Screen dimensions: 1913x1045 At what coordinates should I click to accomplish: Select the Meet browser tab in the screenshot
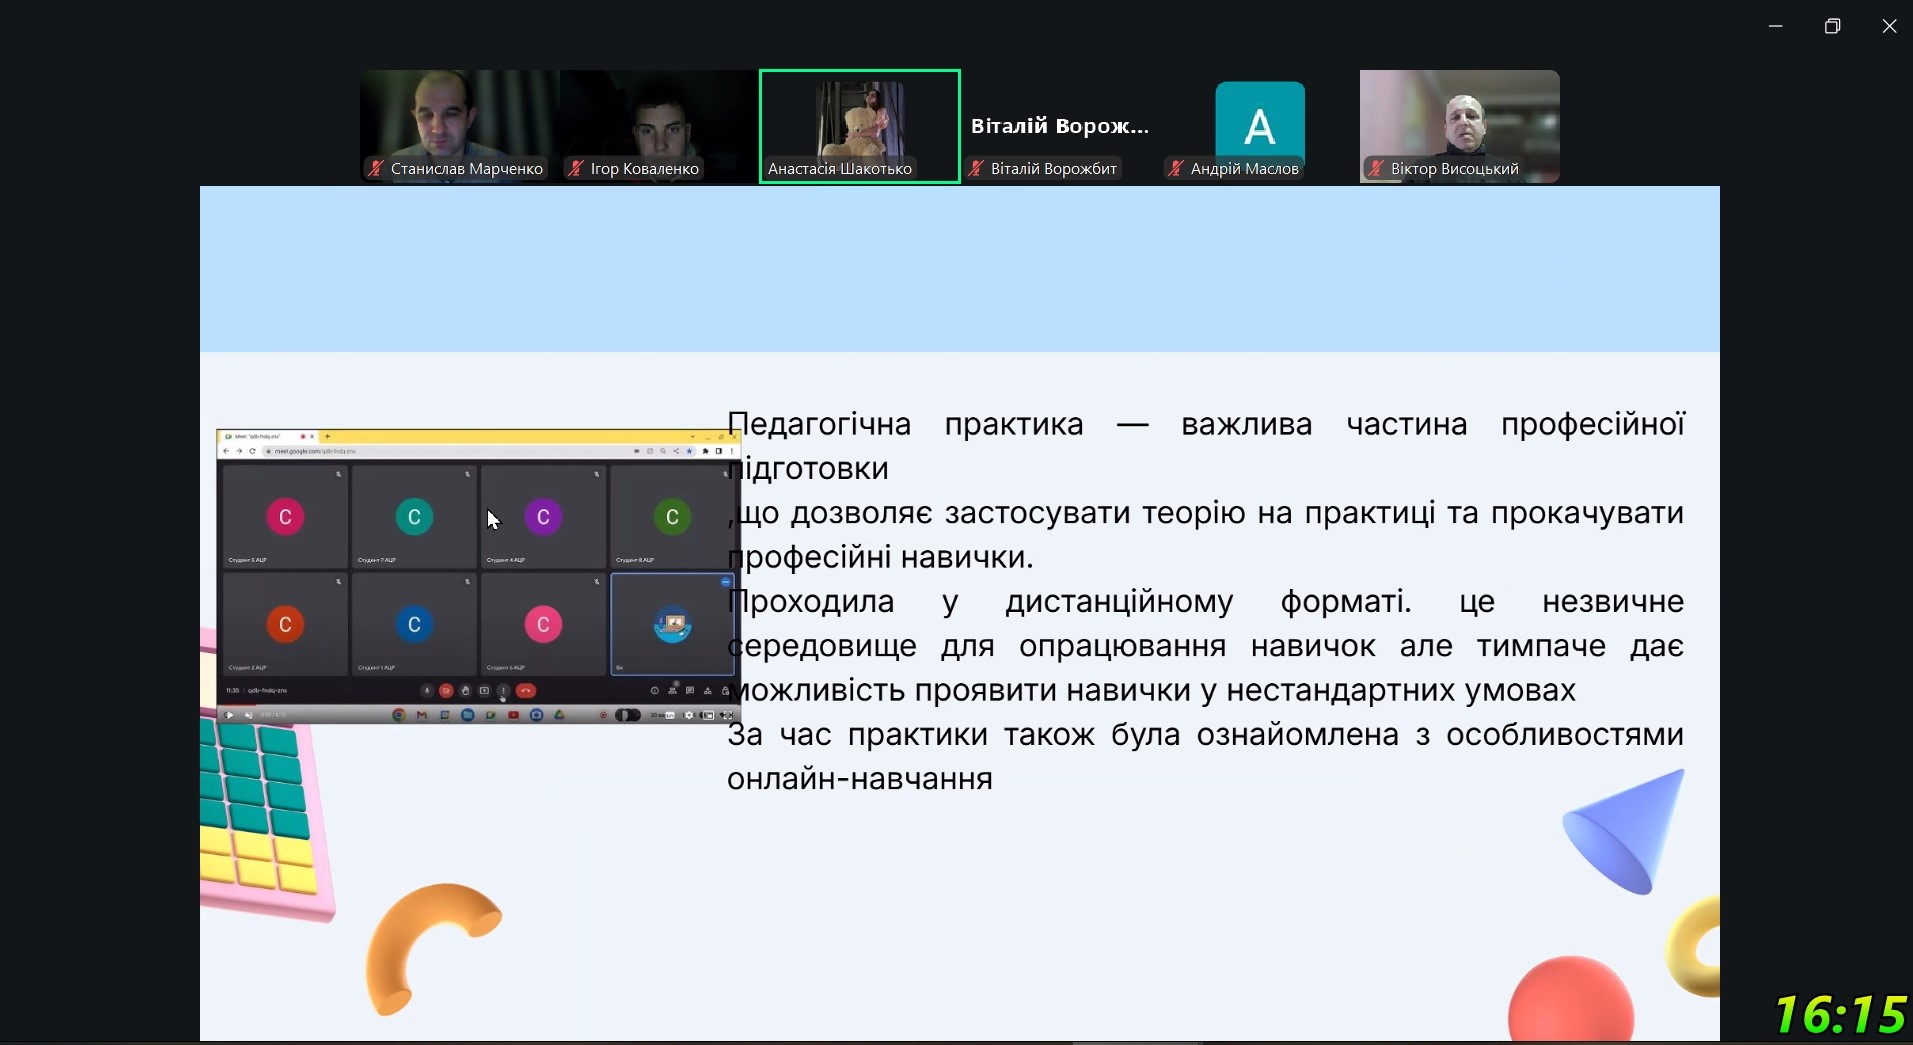tap(268, 437)
